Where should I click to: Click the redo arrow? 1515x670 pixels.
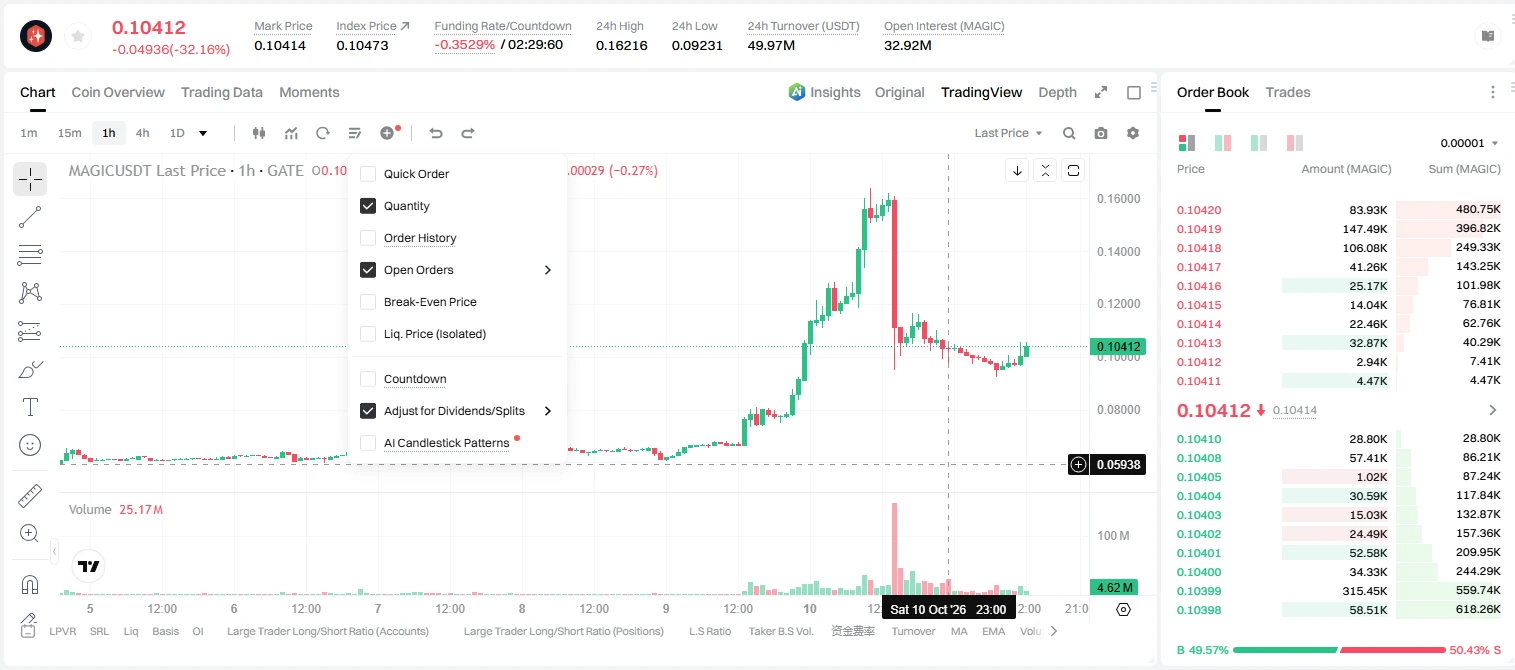[x=467, y=133]
